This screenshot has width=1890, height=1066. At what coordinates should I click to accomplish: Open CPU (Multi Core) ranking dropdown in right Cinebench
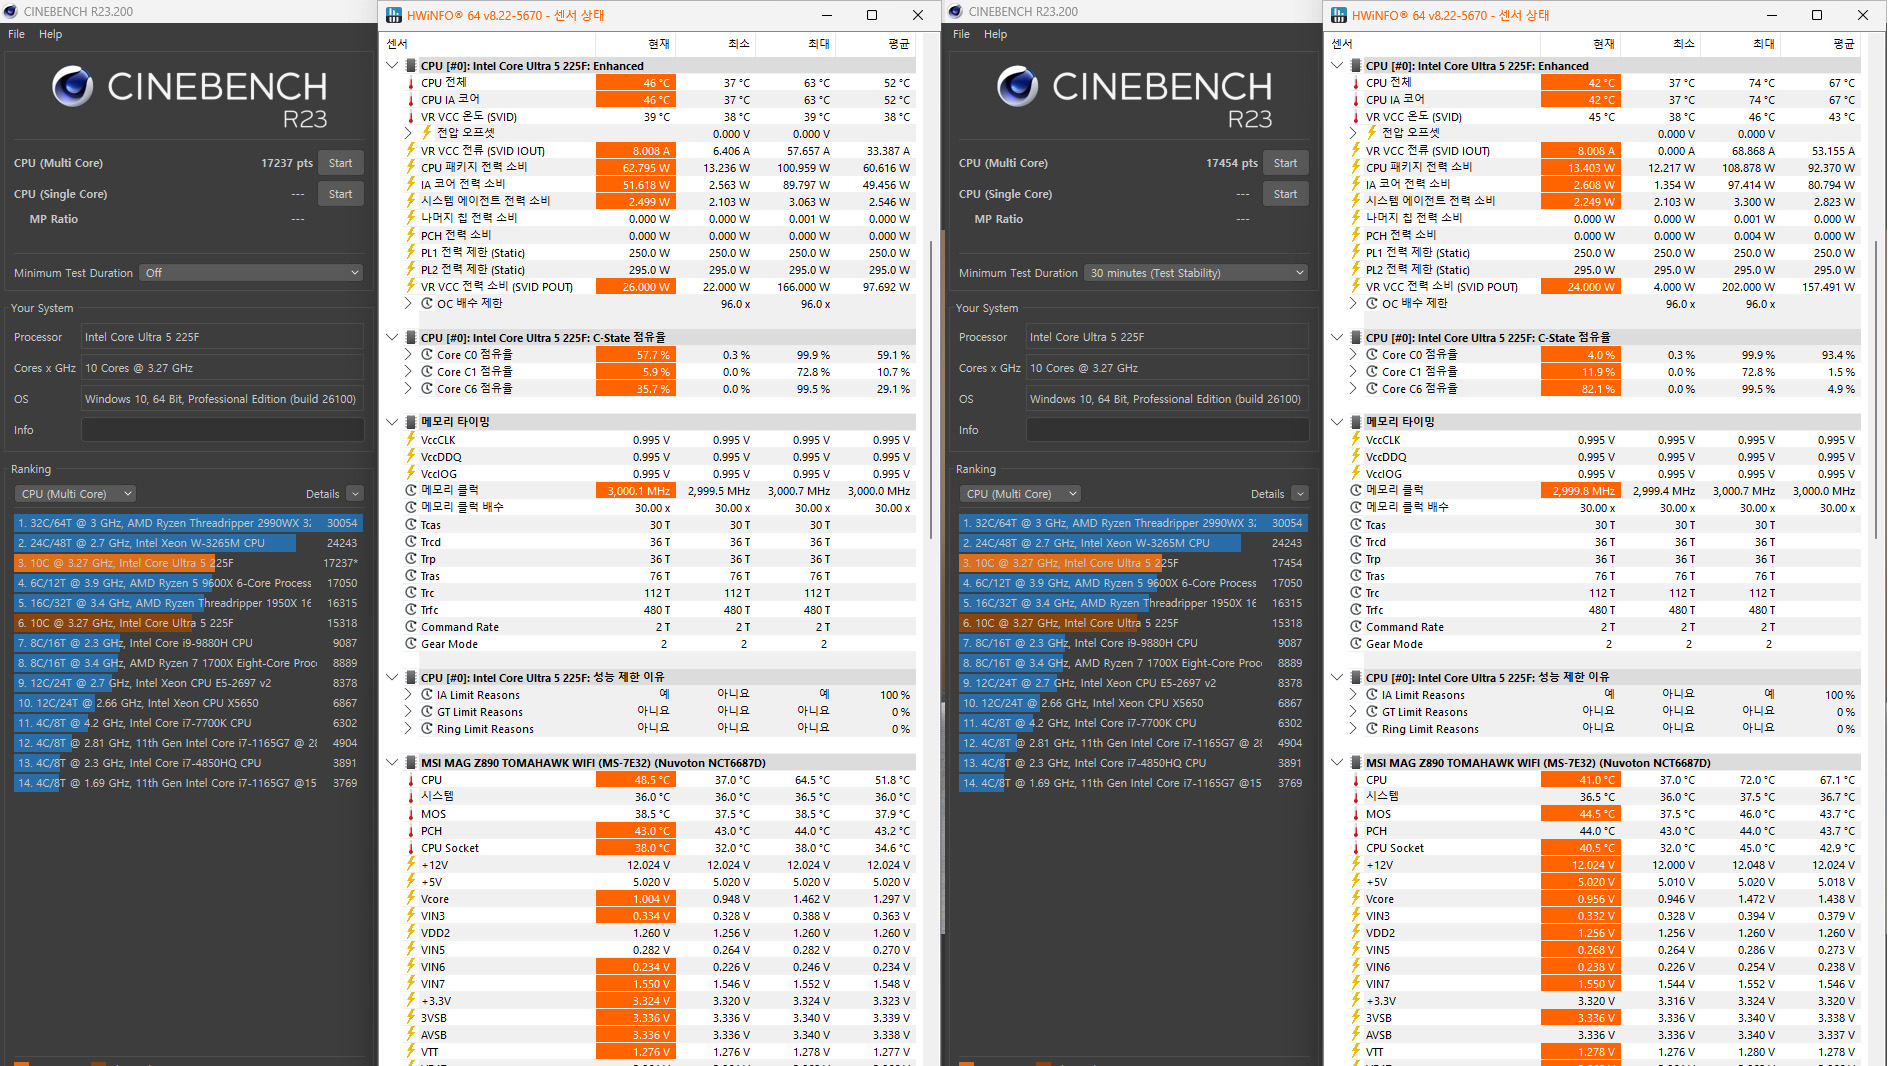pos(1020,494)
